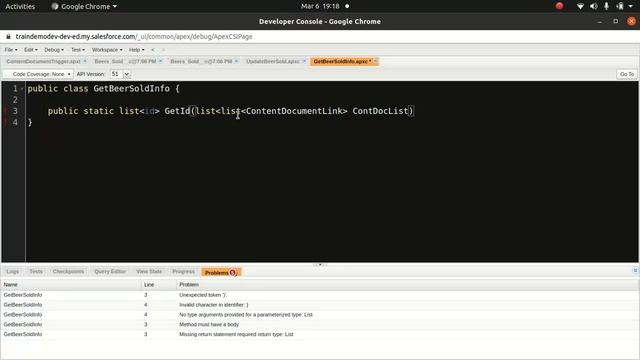
Task: Close the ContentDocumentTrigger.apxt tab
Action: click(85, 61)
